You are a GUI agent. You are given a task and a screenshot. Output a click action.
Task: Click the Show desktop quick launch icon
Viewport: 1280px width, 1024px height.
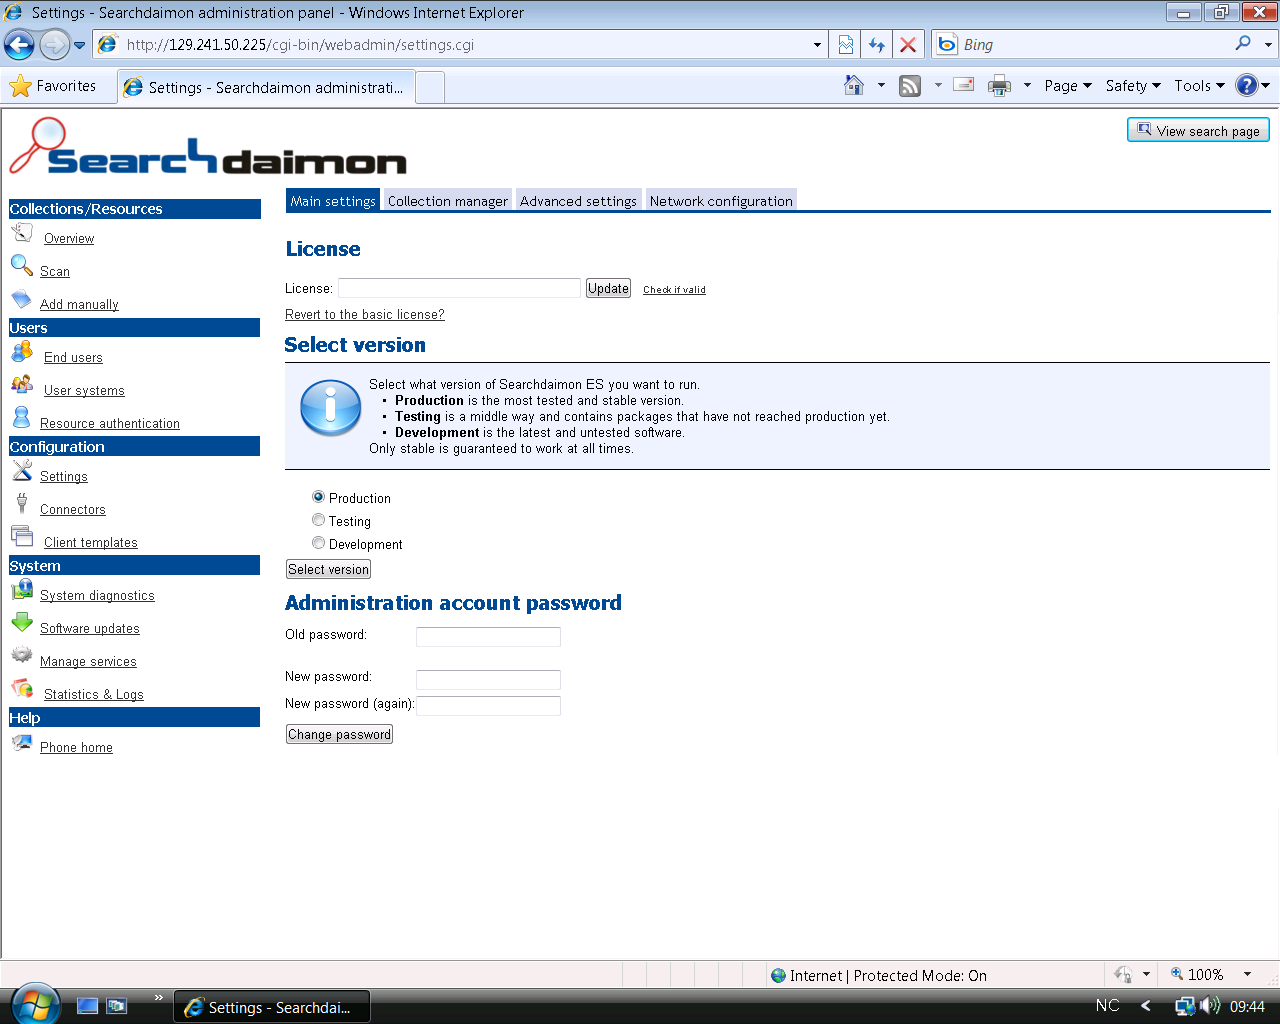click(x=88, y=1006)
